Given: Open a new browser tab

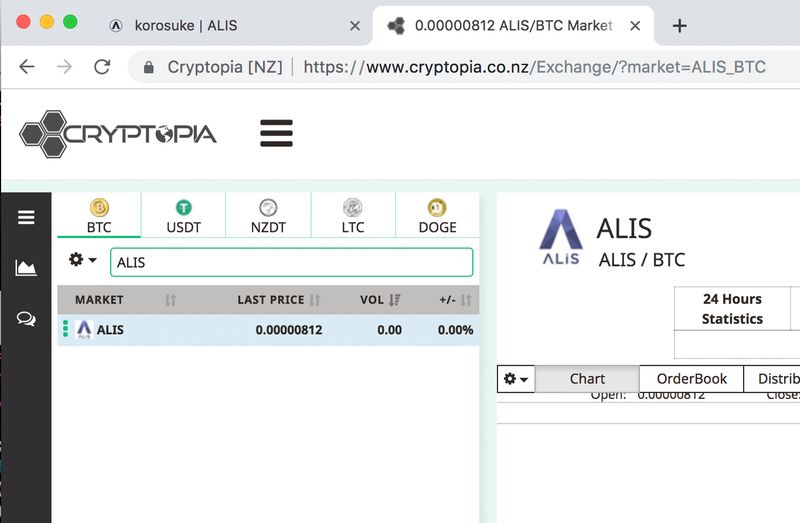Looking at the screenshot, I should click(x=679, y=26).
